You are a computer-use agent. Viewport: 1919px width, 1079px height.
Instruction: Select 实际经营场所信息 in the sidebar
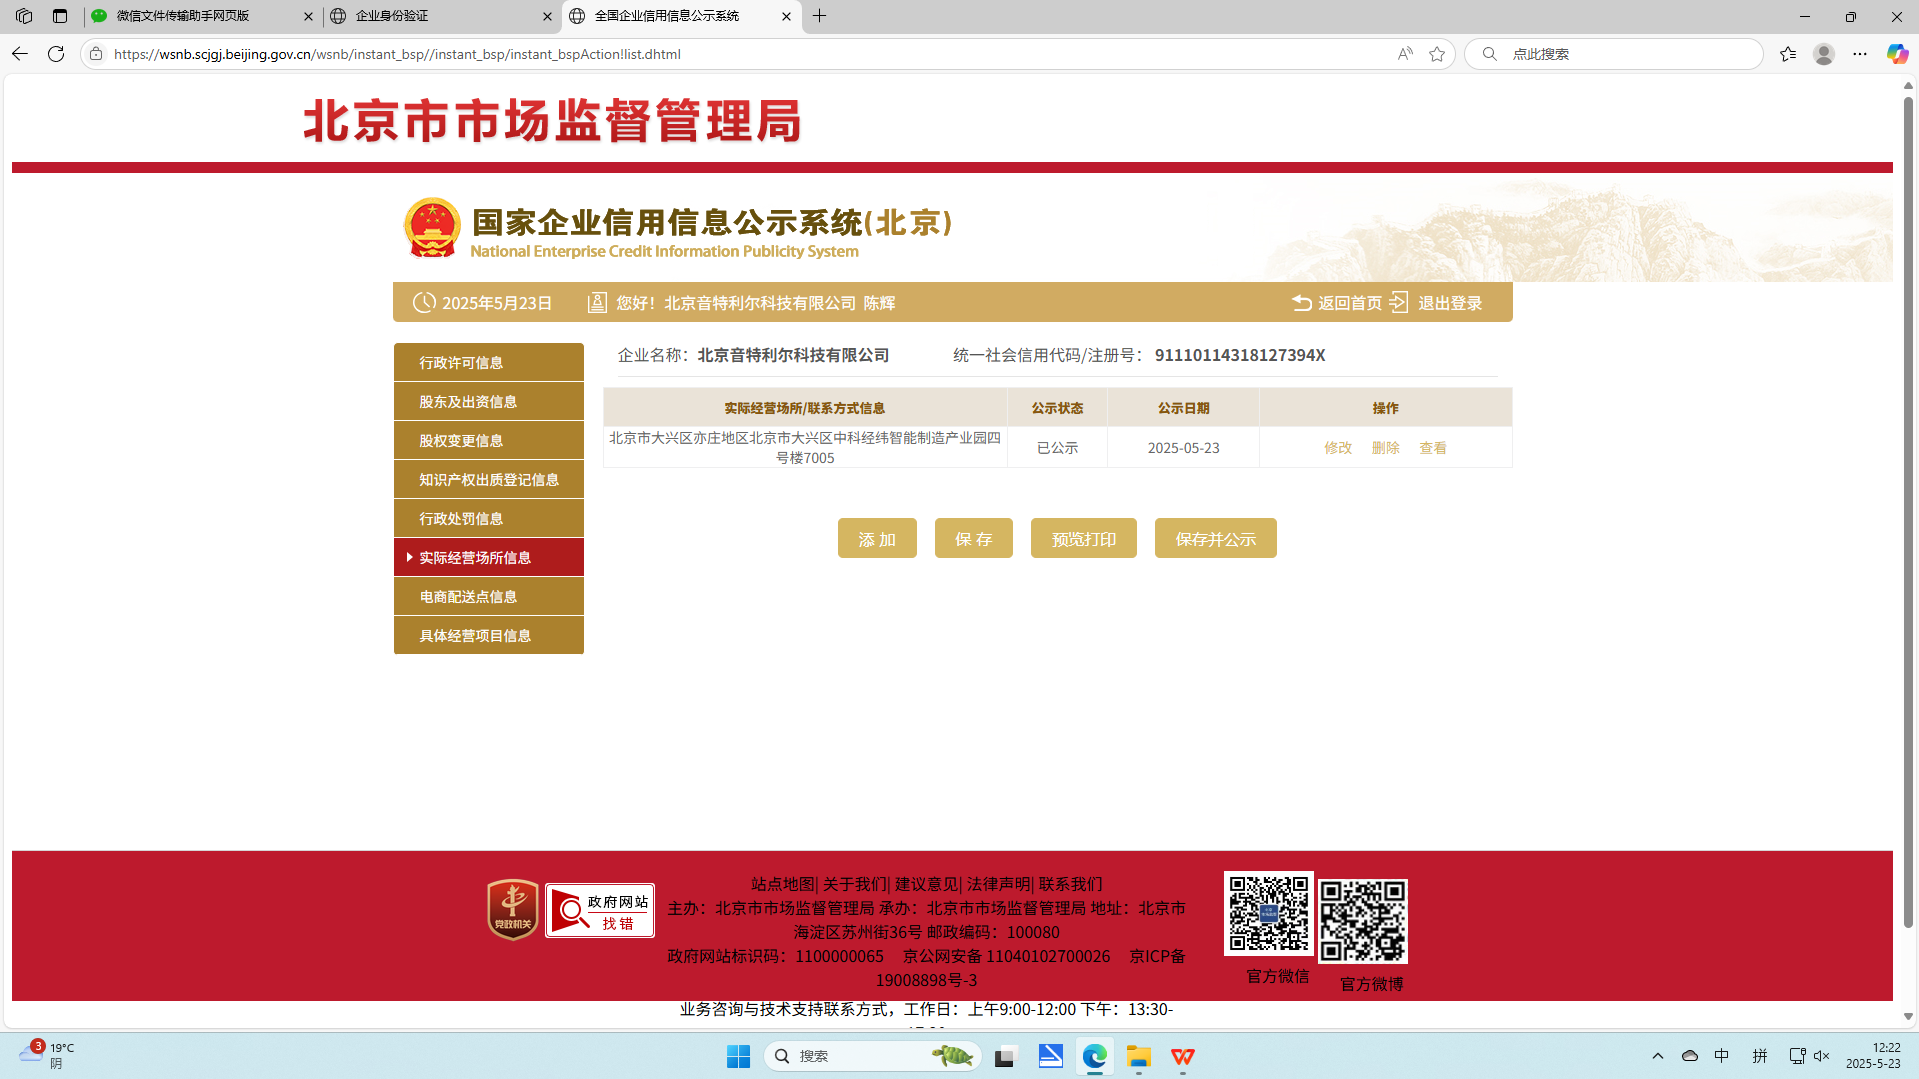(x=489, y=557)
